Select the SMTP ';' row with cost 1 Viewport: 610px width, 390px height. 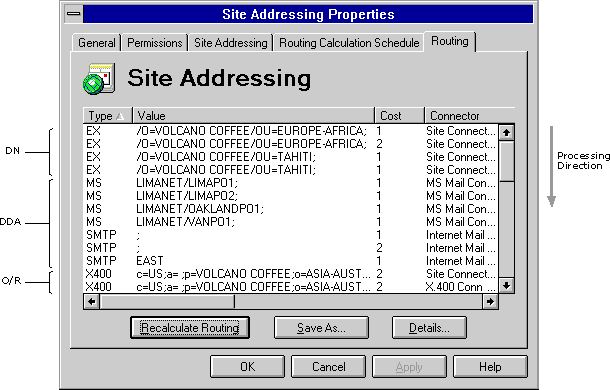(x=291, y=235)
